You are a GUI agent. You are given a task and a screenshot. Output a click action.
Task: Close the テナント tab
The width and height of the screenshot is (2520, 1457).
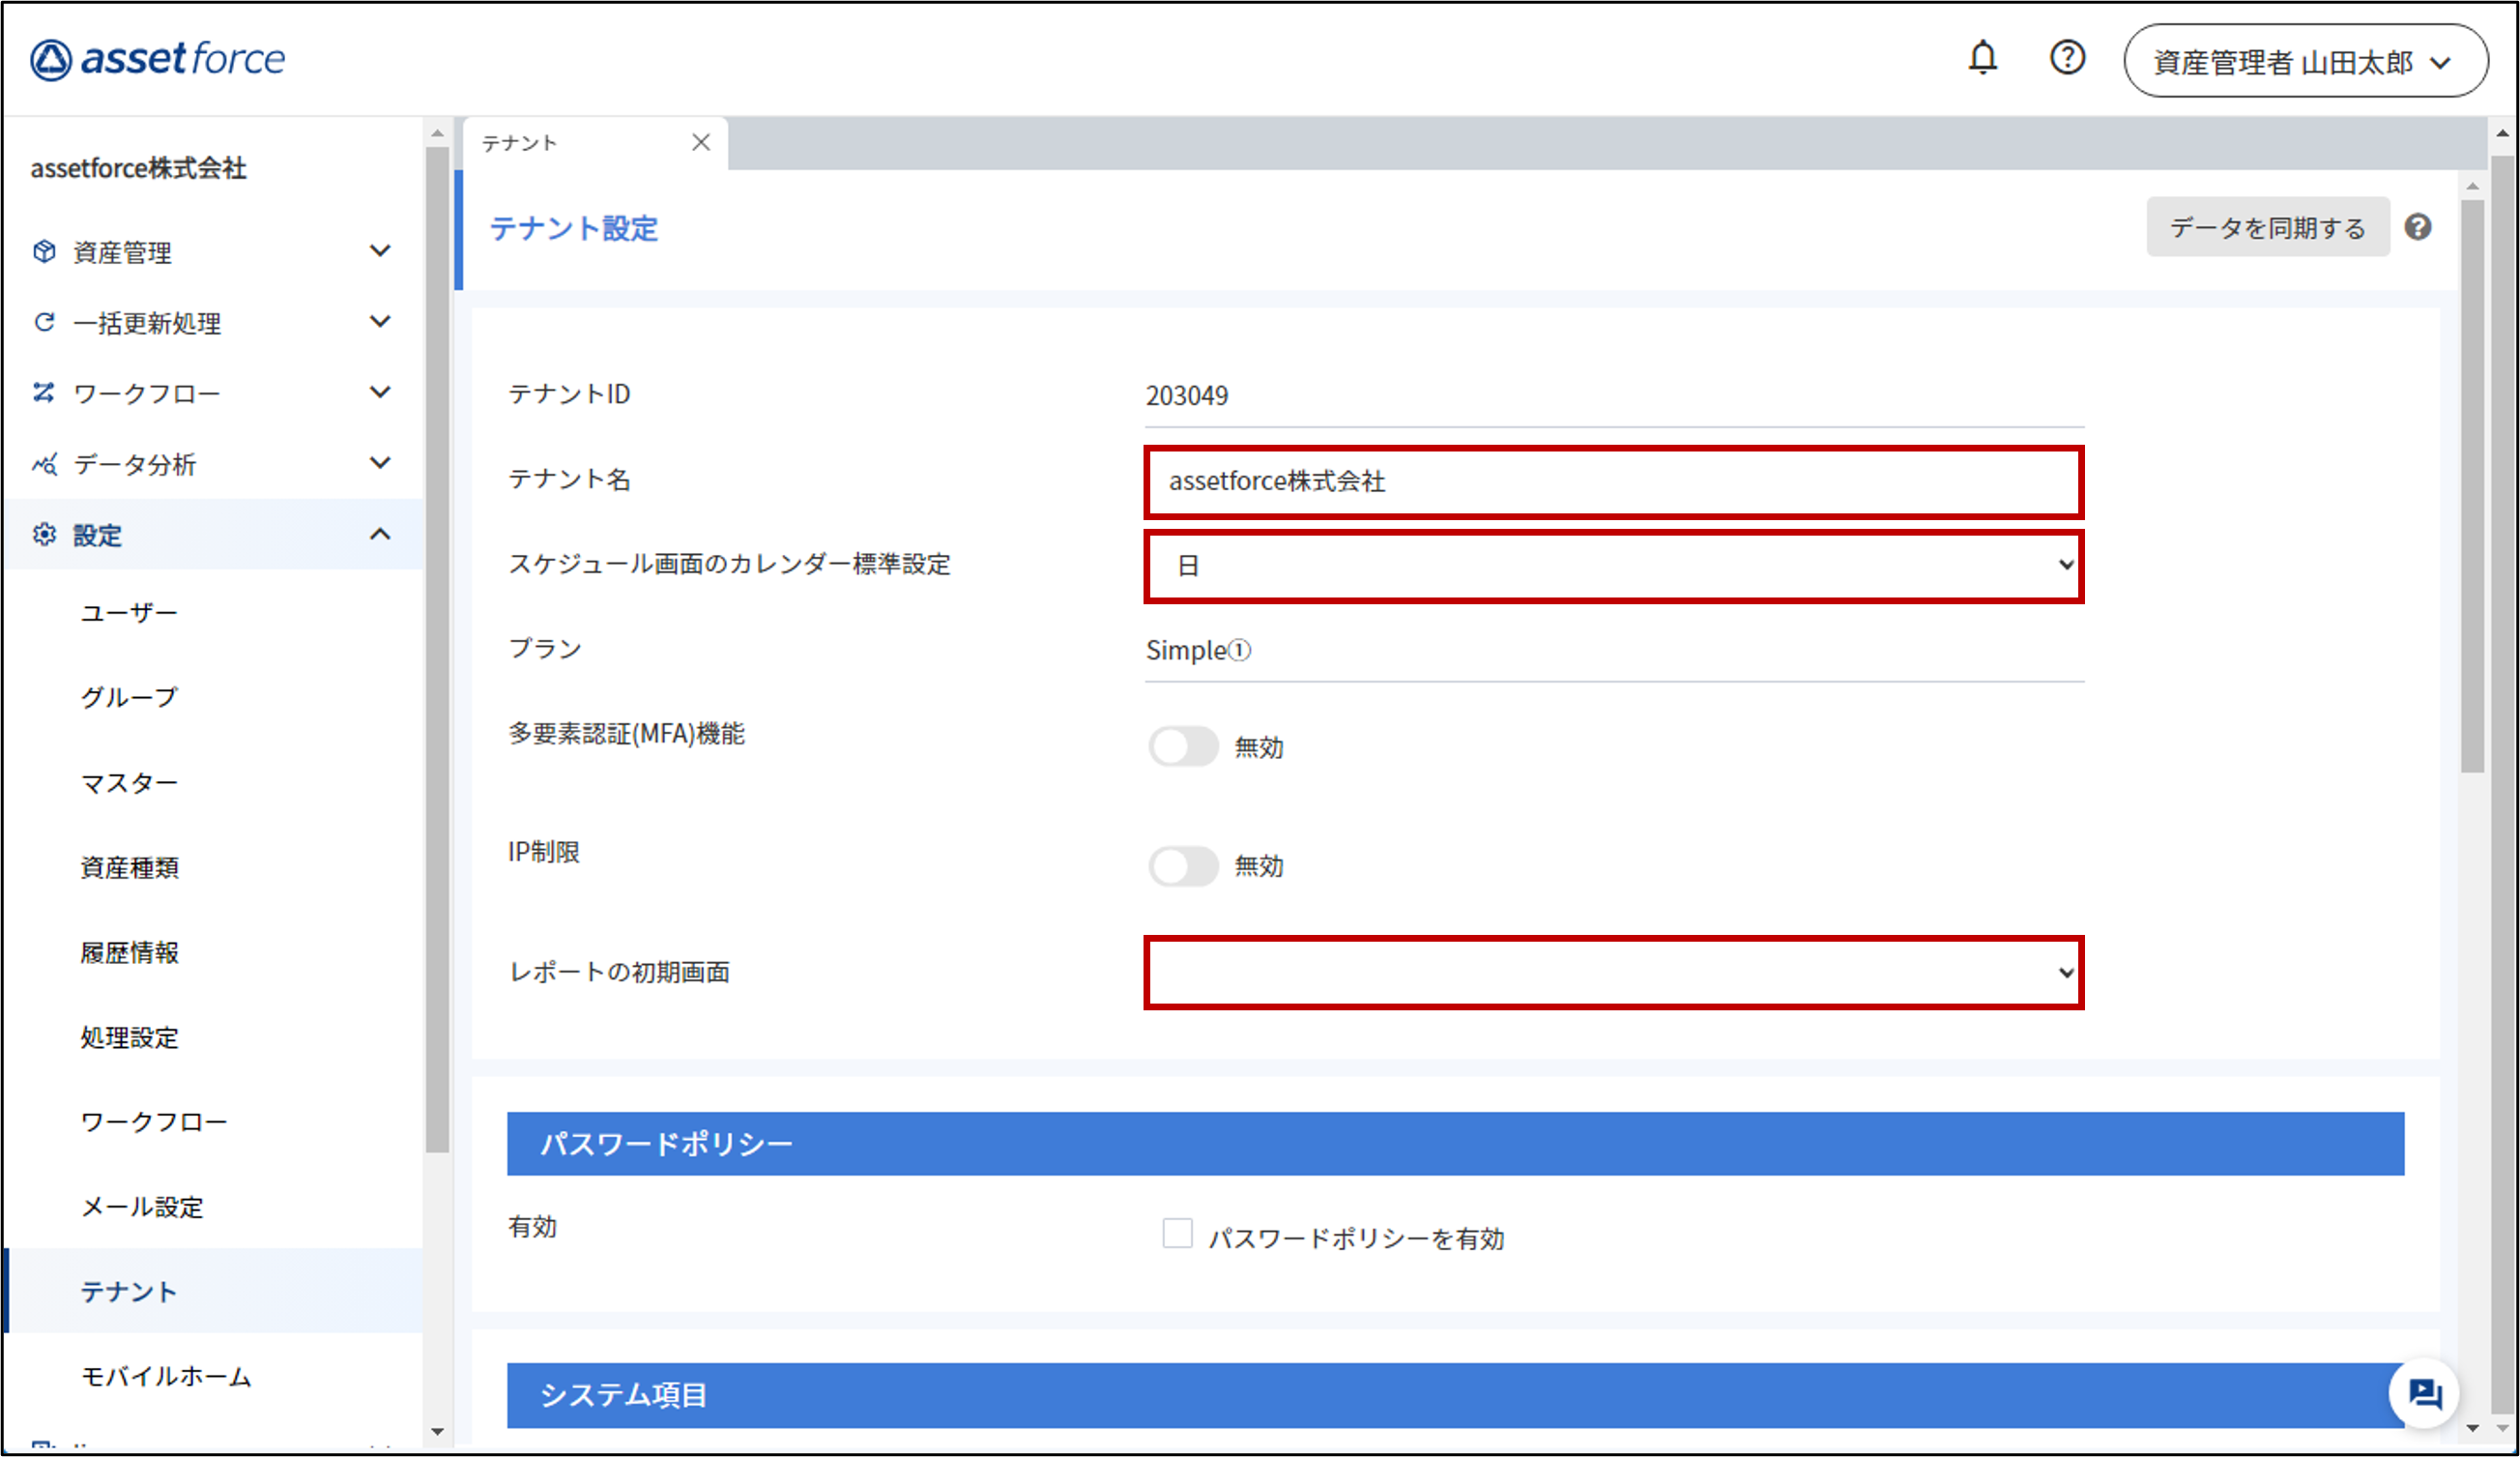point(701,142)
